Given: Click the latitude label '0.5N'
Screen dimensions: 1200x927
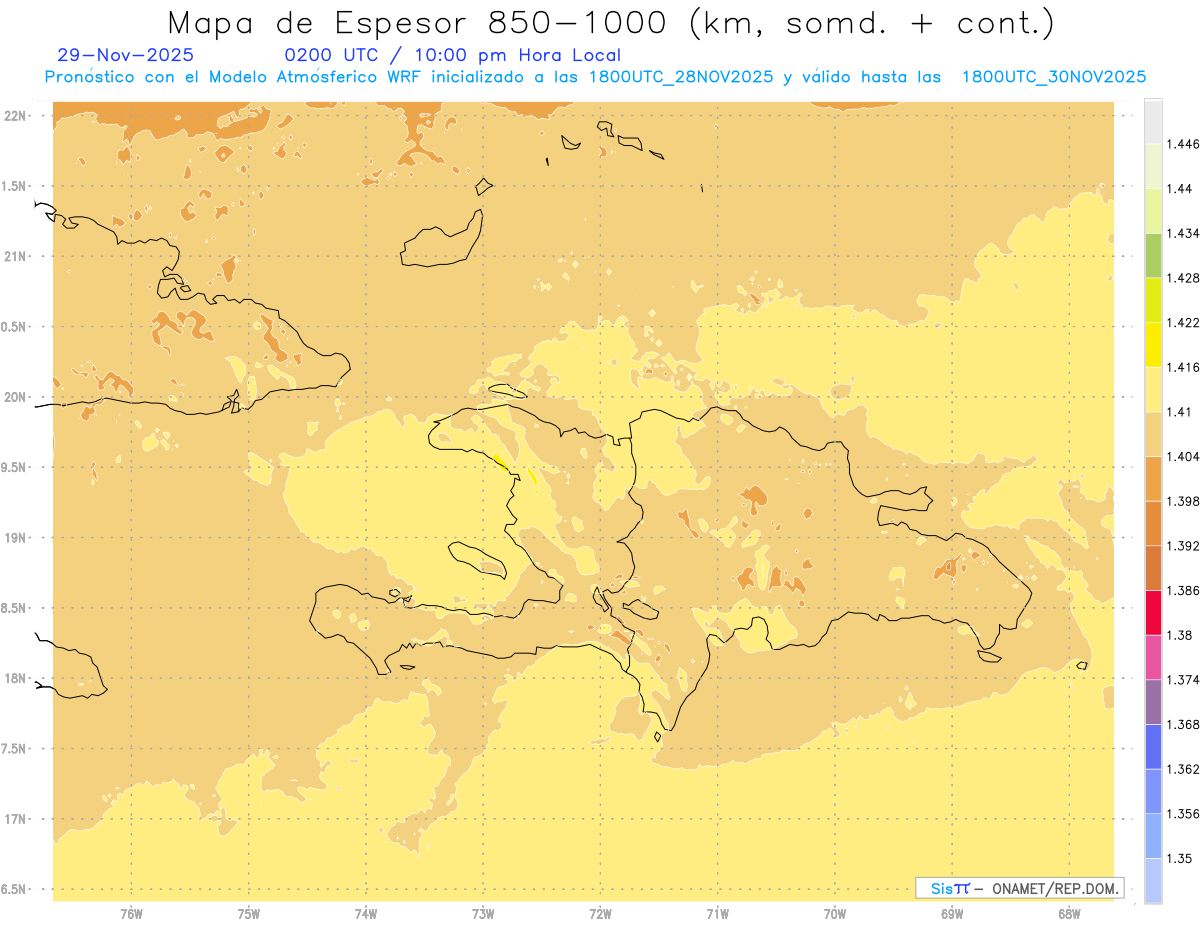Looking at the screenshot, I should [15, 327].
